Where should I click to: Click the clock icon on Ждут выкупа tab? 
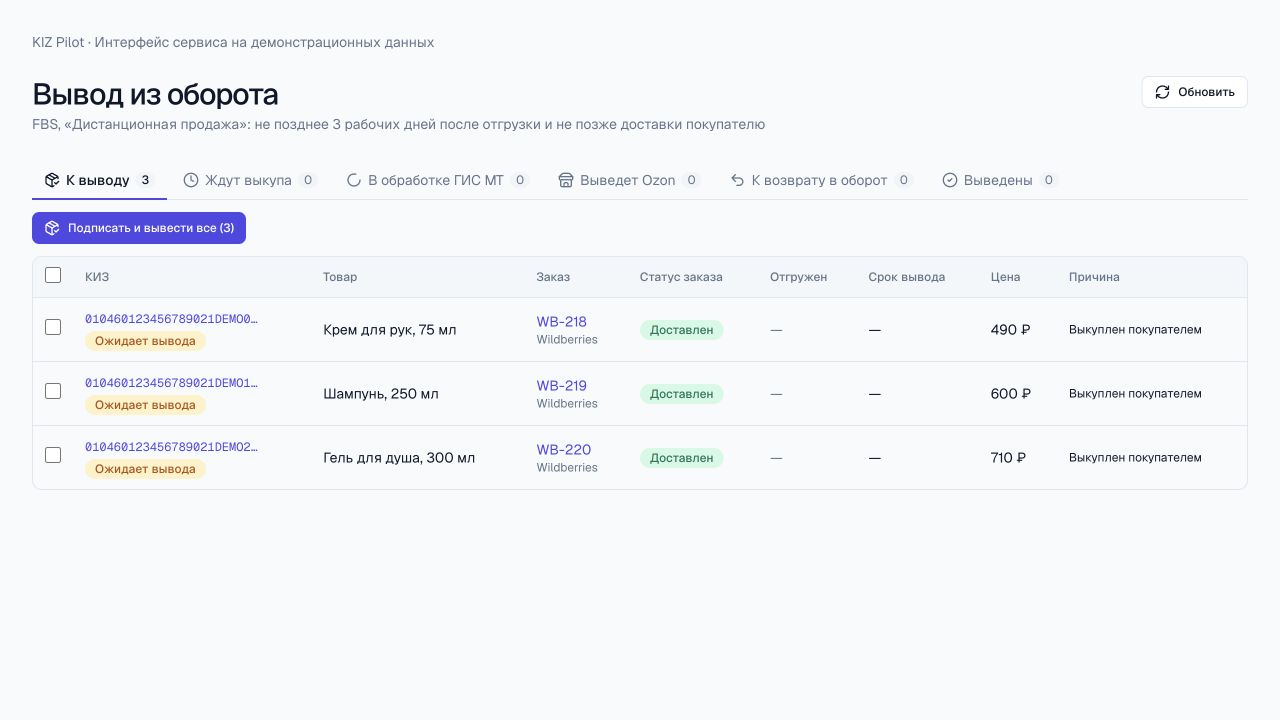[x=191, y=180]
